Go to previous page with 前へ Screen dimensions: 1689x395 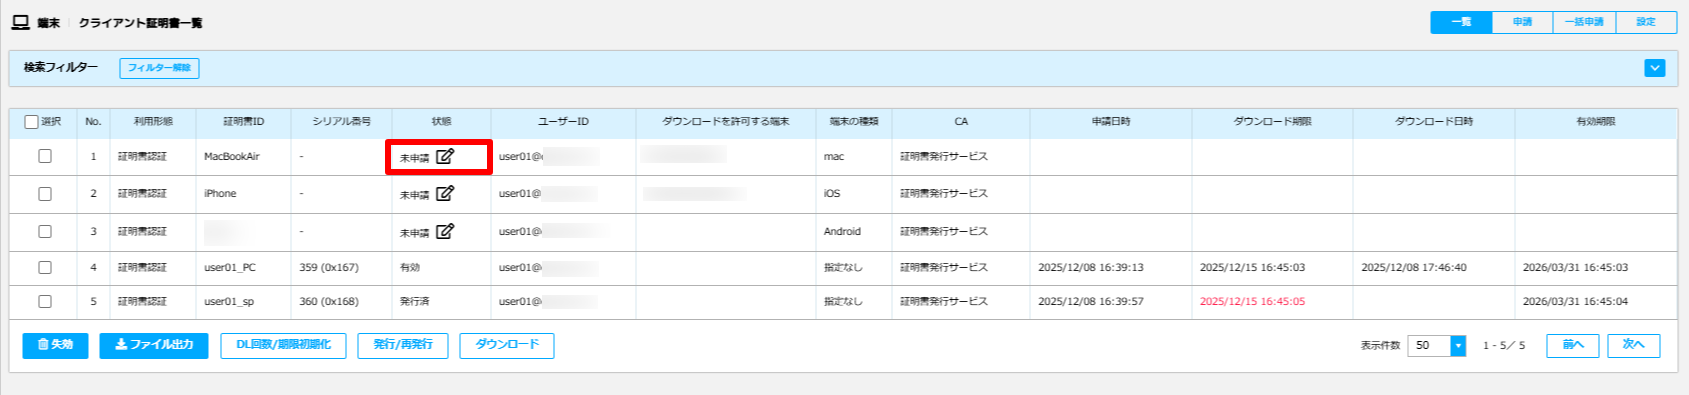coord(1573,345)
